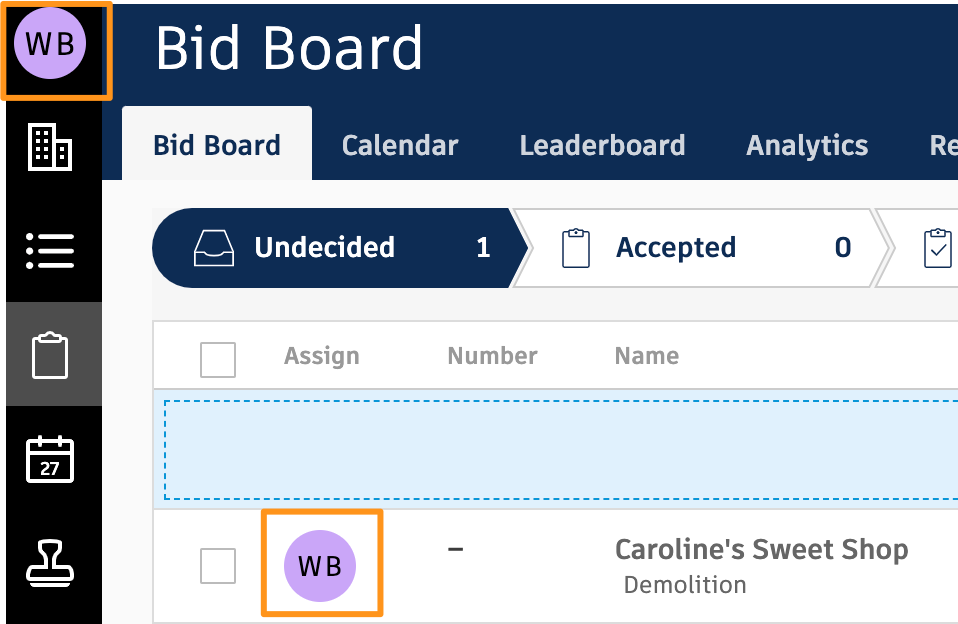
Task: Open the list view sidebar icon
Action: (x=50, y=250)
